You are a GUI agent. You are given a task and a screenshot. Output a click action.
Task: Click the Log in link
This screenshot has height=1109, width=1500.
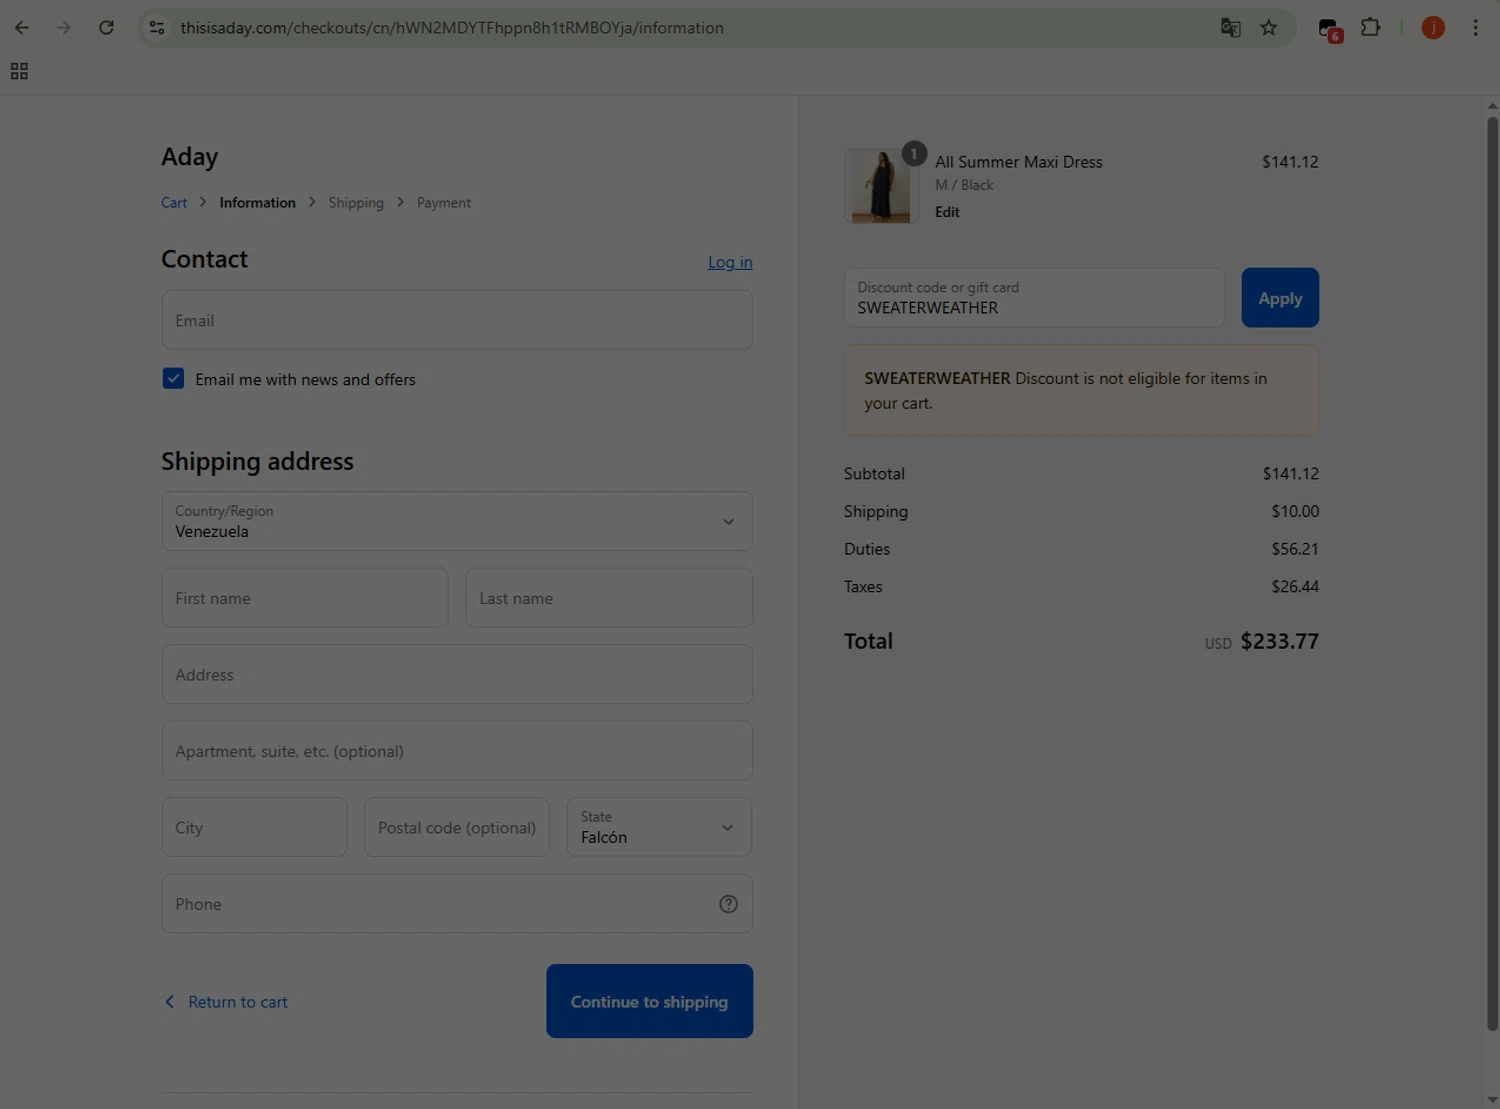pos(730,262)
